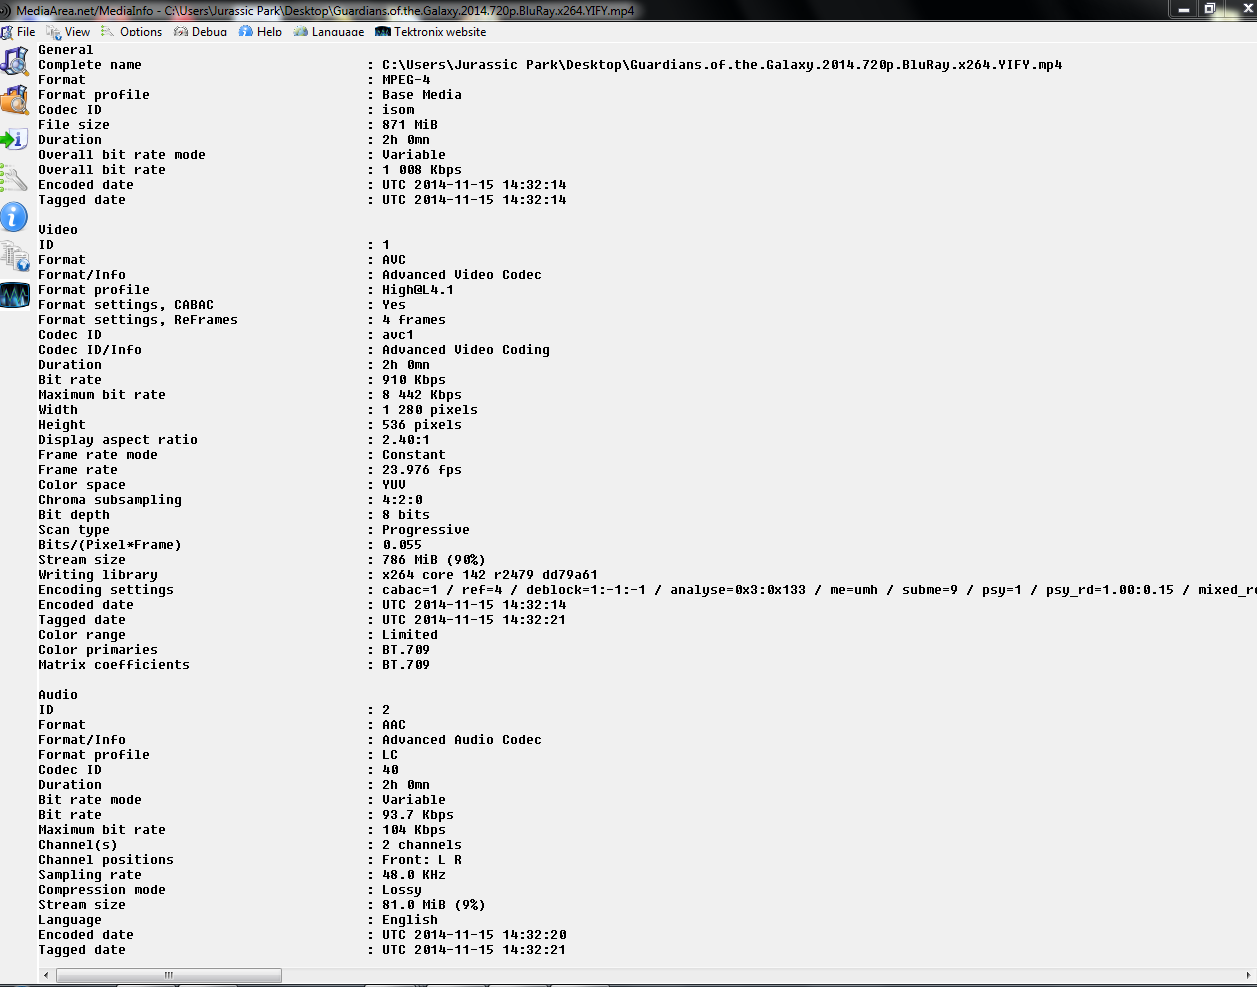1257x987 pixels.
Task: Click the '0.055' bits per pixel value
Action: point(402,545)
